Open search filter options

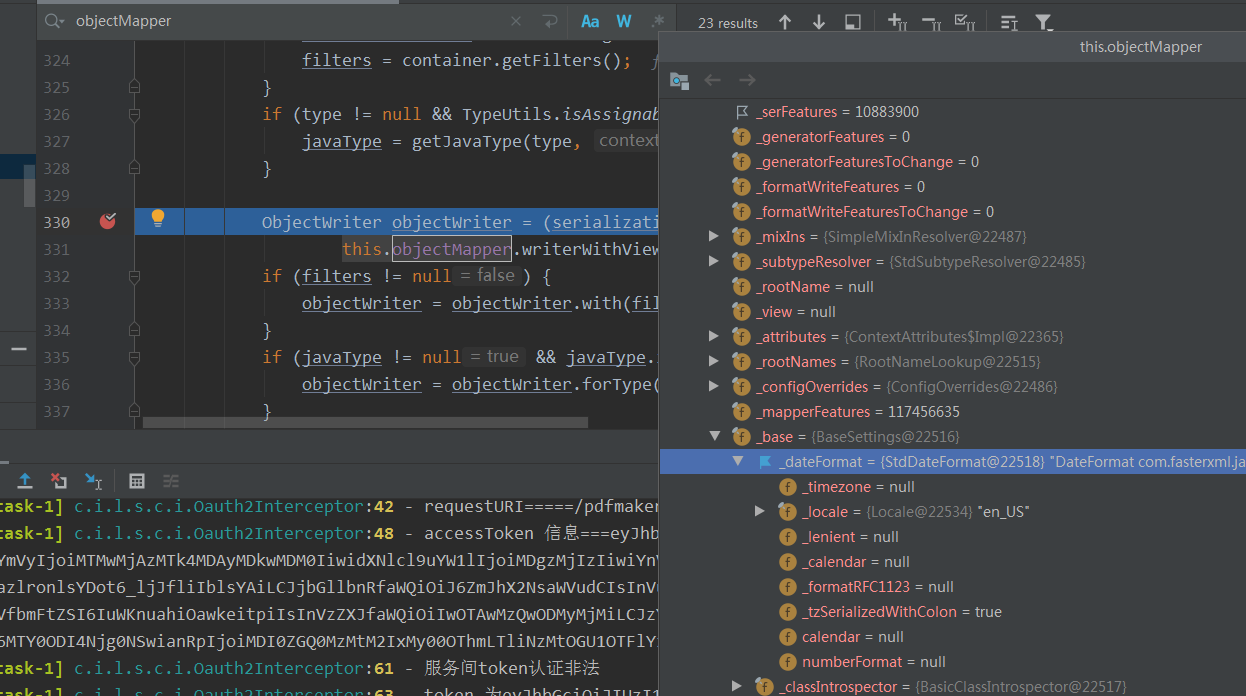pyautogui.click(x=1043, y=22)
